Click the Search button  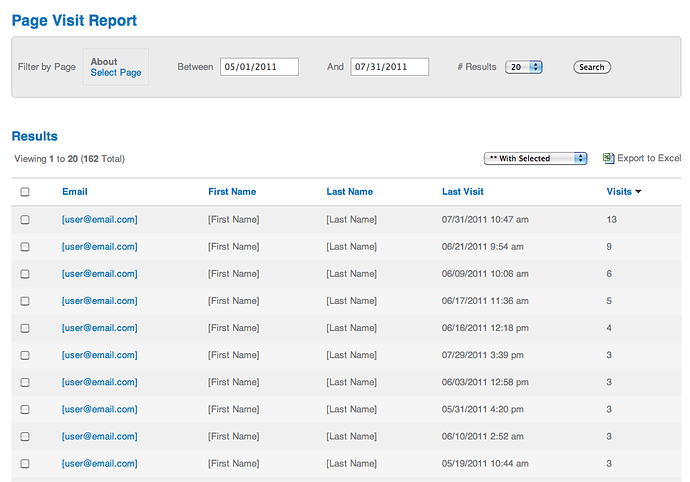point(592,67)
